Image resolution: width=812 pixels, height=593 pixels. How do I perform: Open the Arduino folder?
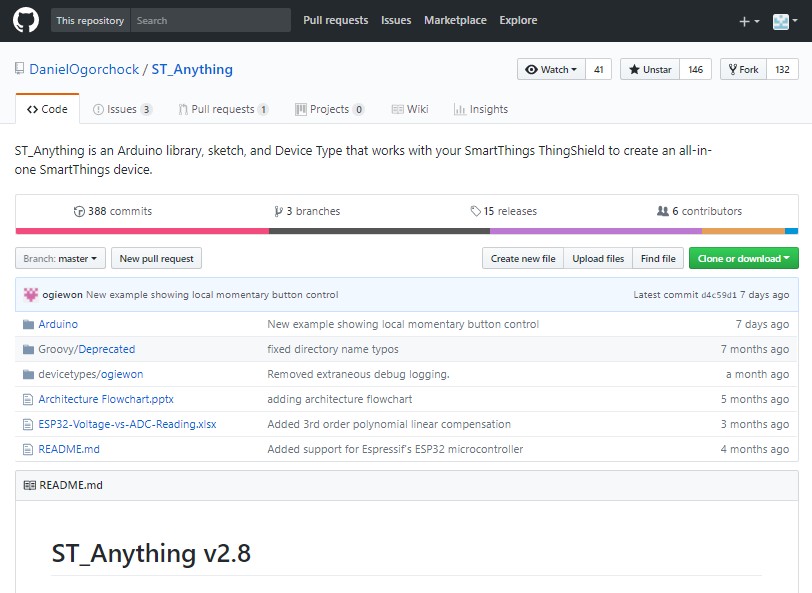(x=58, y=325)
